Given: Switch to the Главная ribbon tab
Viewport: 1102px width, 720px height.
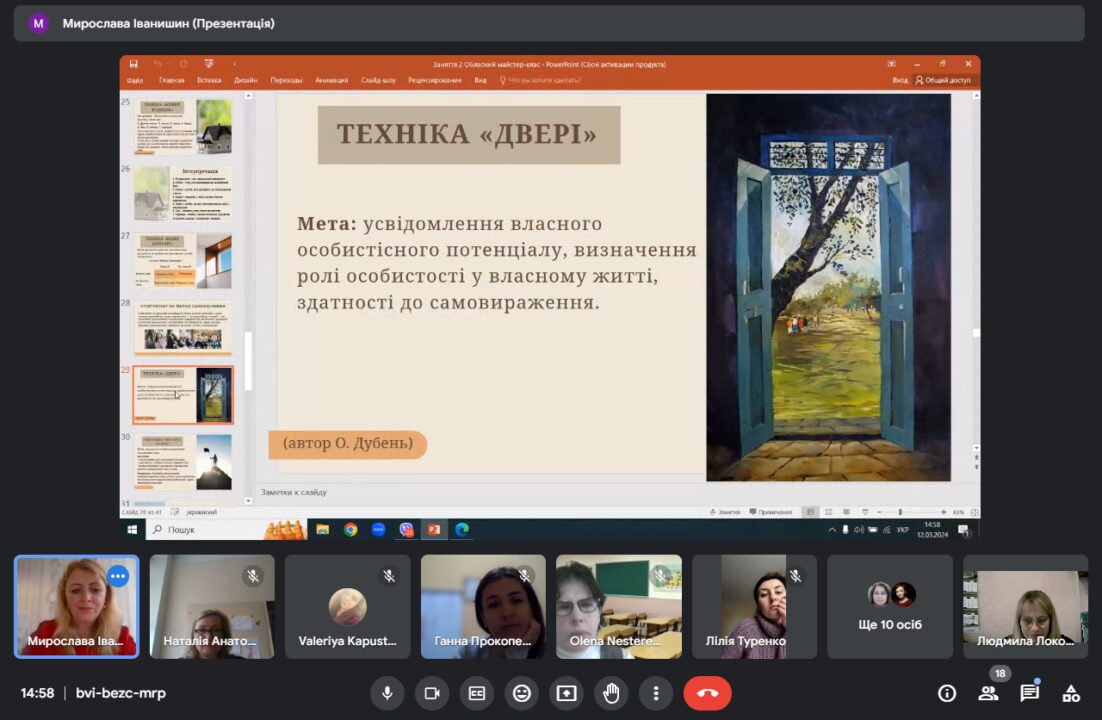Looking at the screenshot, I should (x=171, y=80).
